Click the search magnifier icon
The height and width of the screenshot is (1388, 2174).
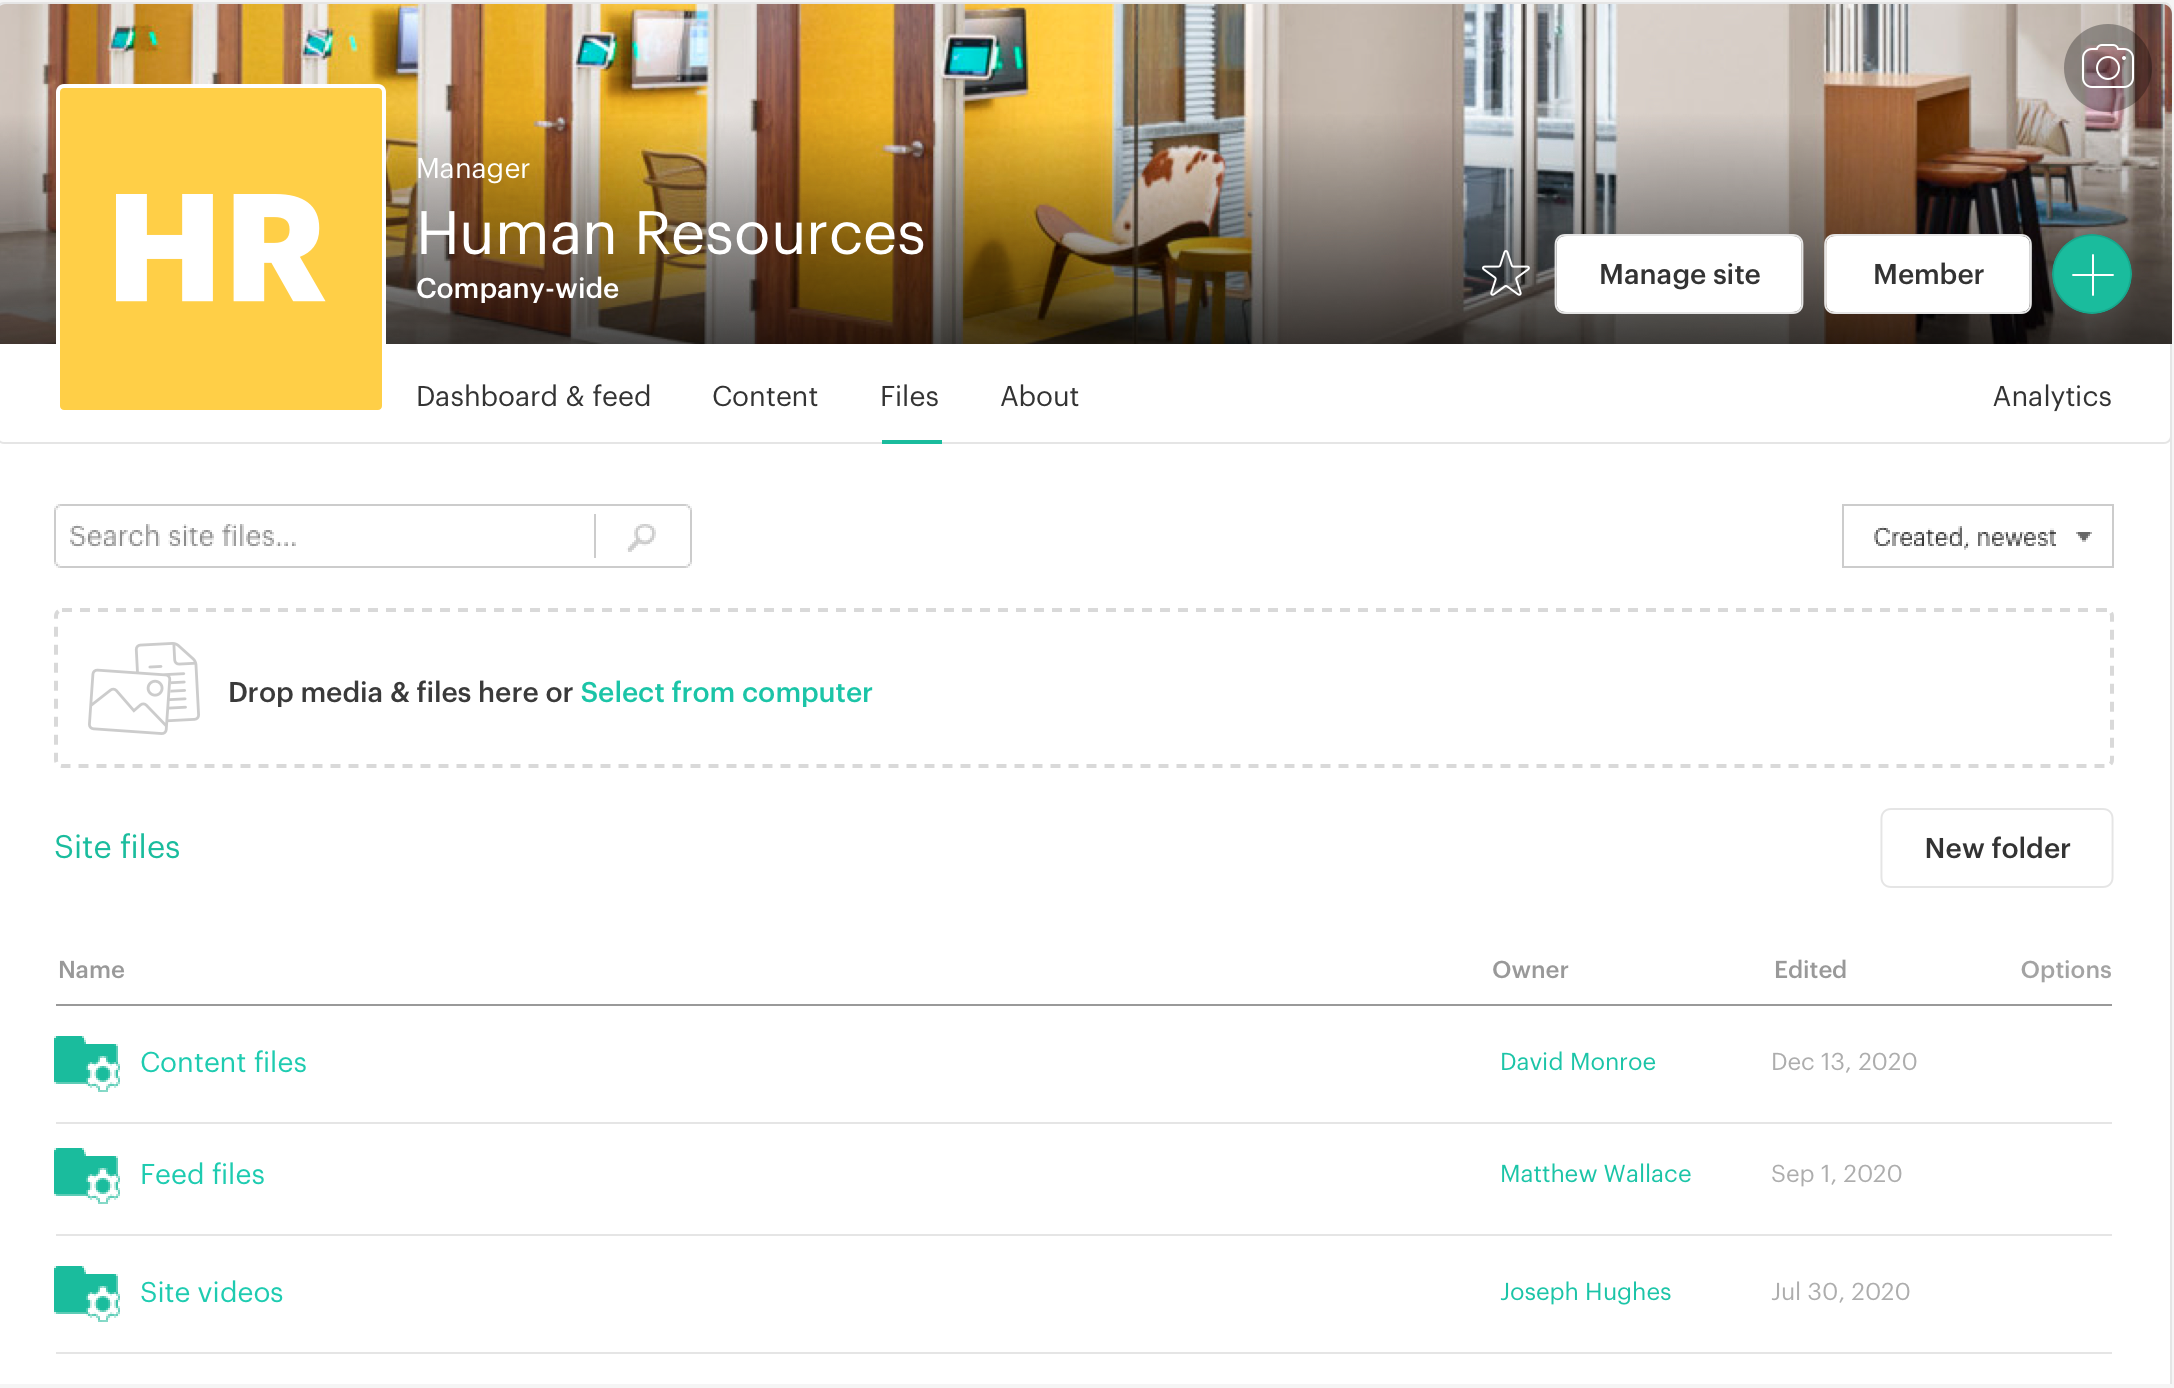pos(642,537)
